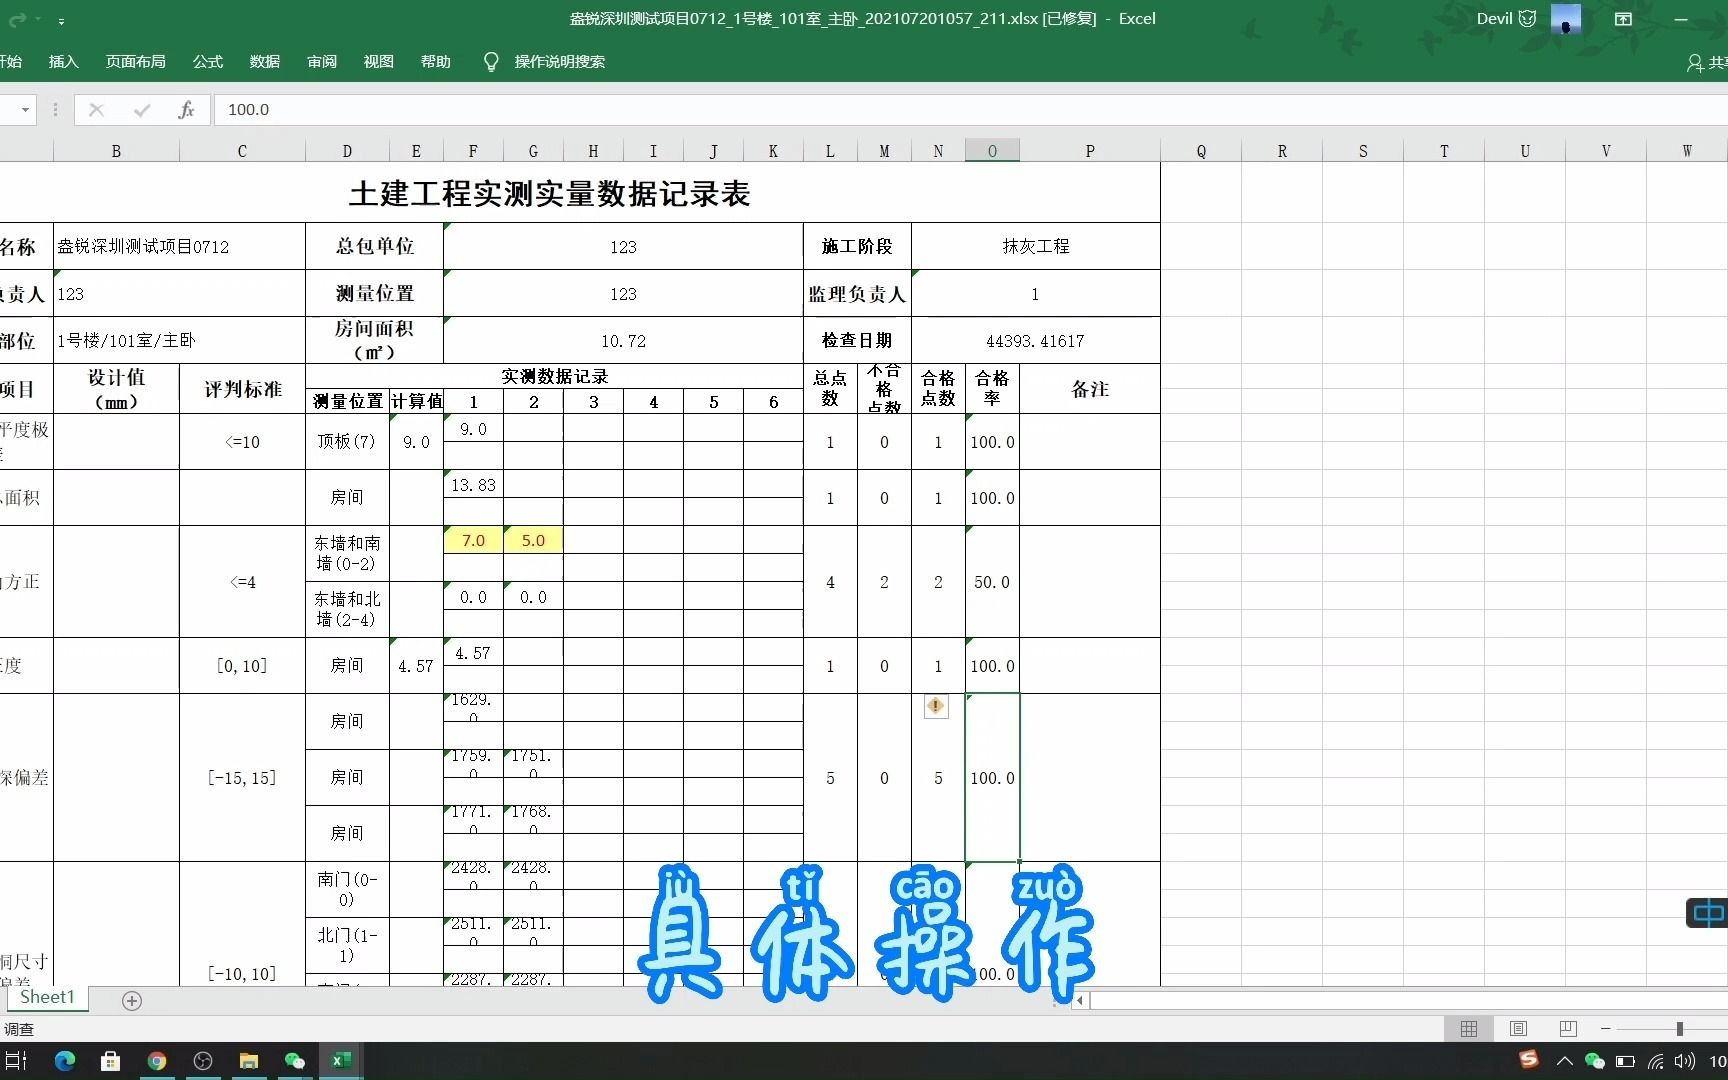Screen dimensions: 1728x1080
Task: Click the insert function fx icon
Action: (186, 110)
